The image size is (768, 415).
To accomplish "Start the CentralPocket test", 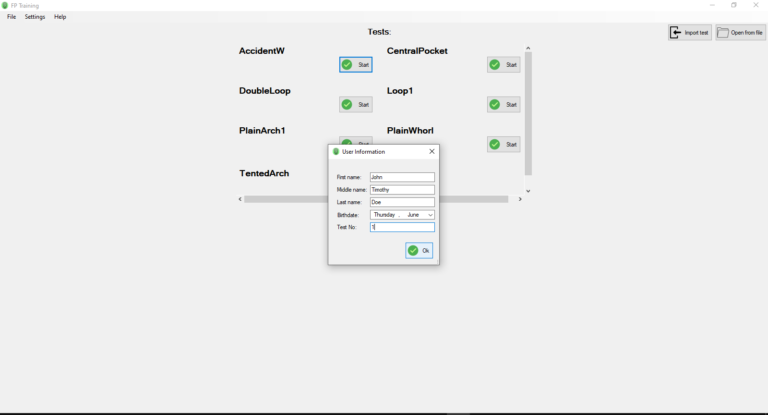I will [x=504, y=65].
